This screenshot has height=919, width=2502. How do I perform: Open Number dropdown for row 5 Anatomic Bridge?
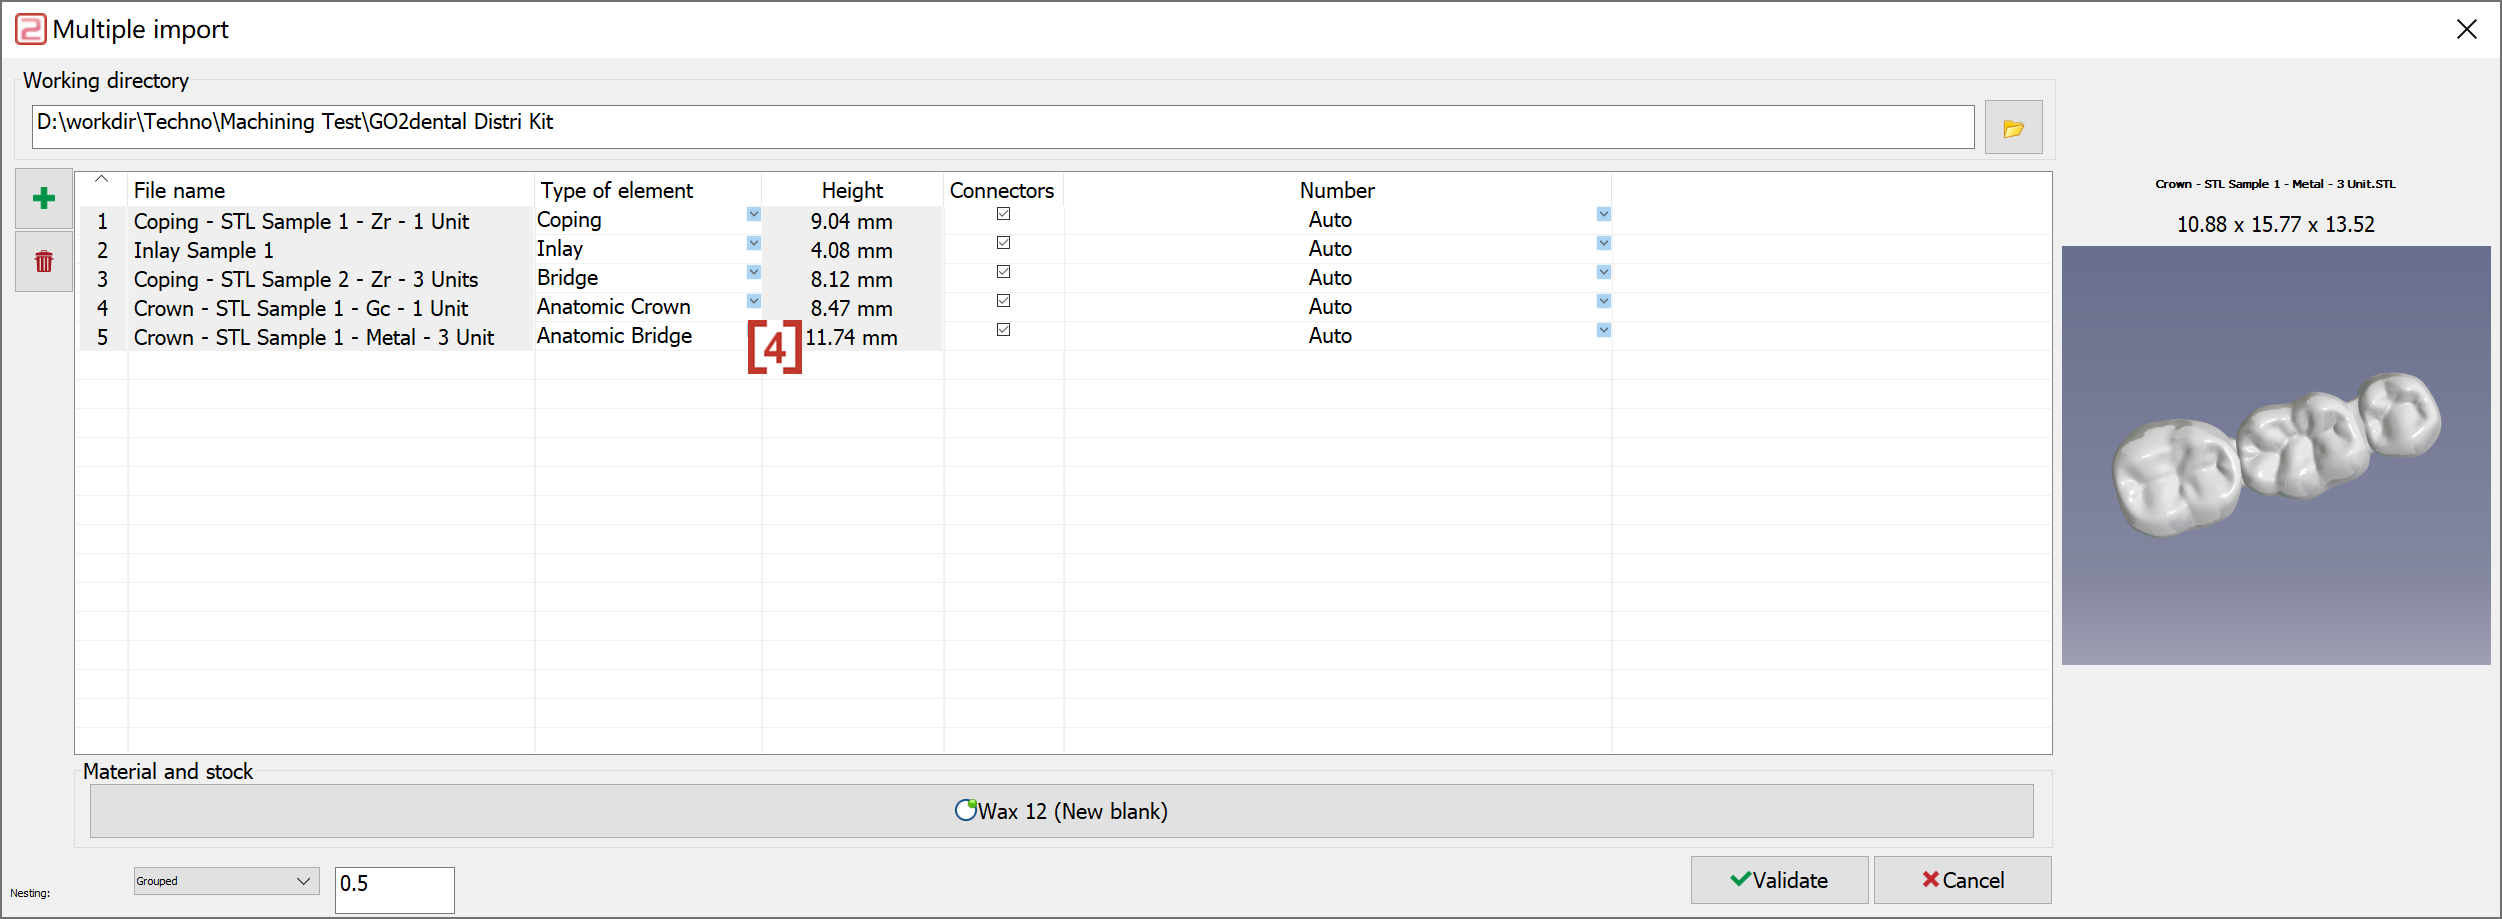pyautogui.click(x=1604, y=330)
